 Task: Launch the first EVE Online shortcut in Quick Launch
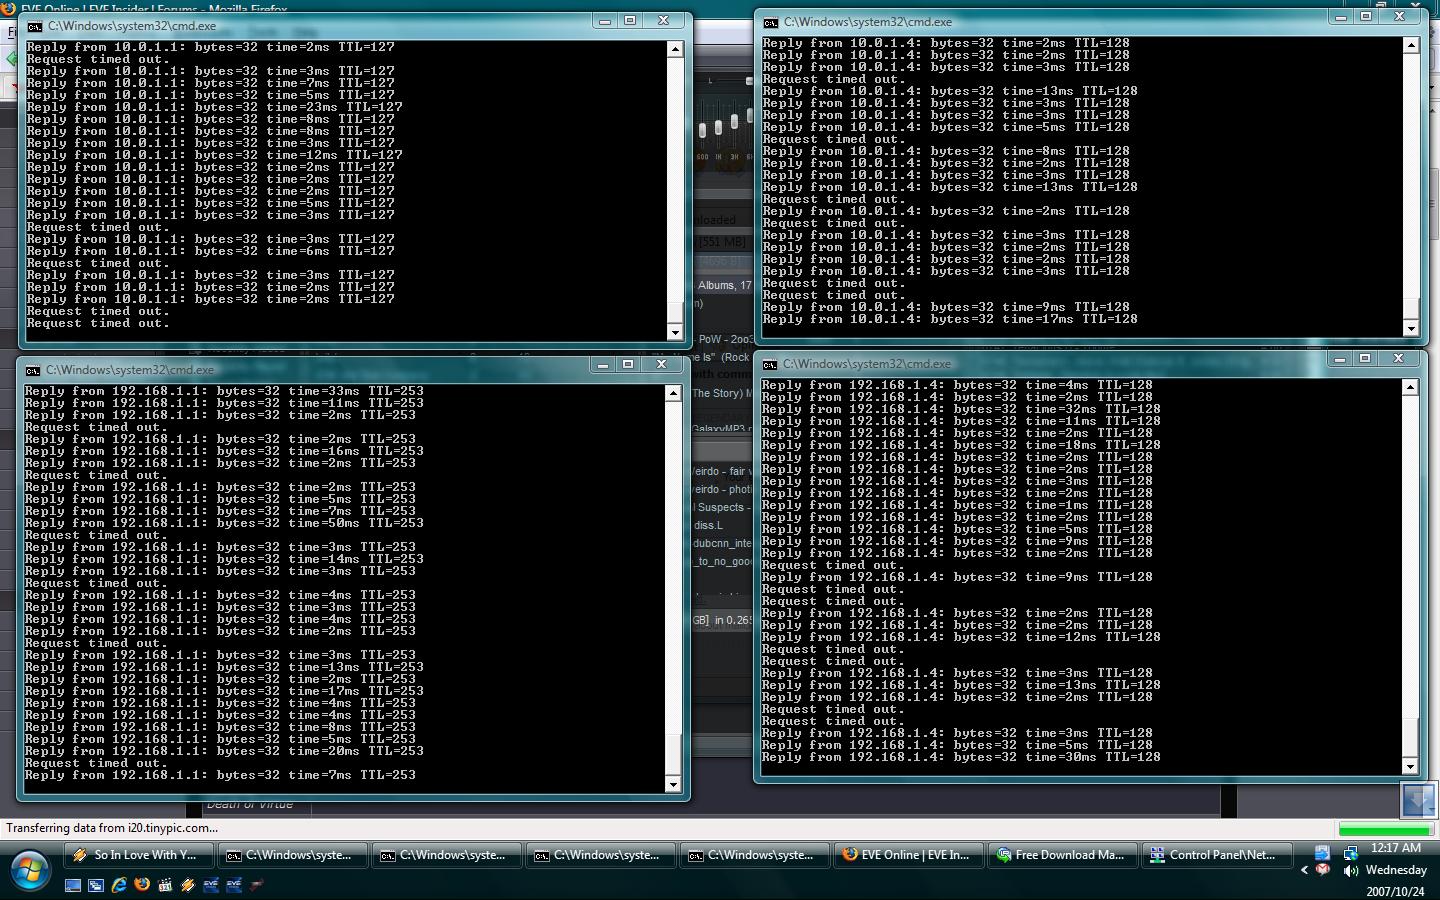point(211,885)
